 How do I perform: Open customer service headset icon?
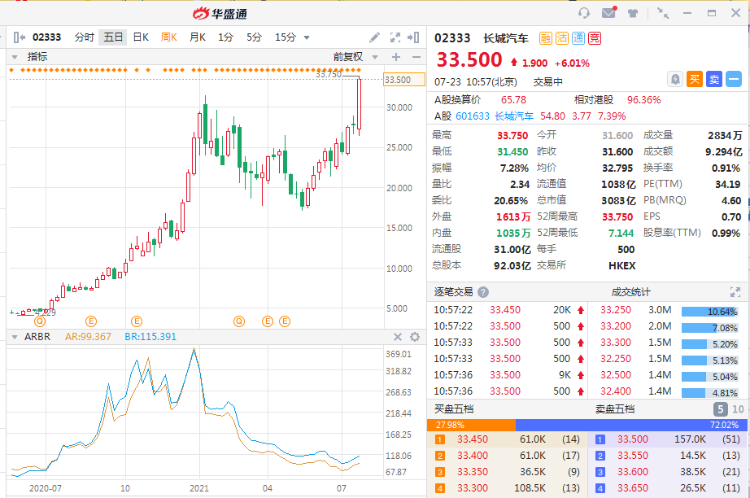(584, 13)
